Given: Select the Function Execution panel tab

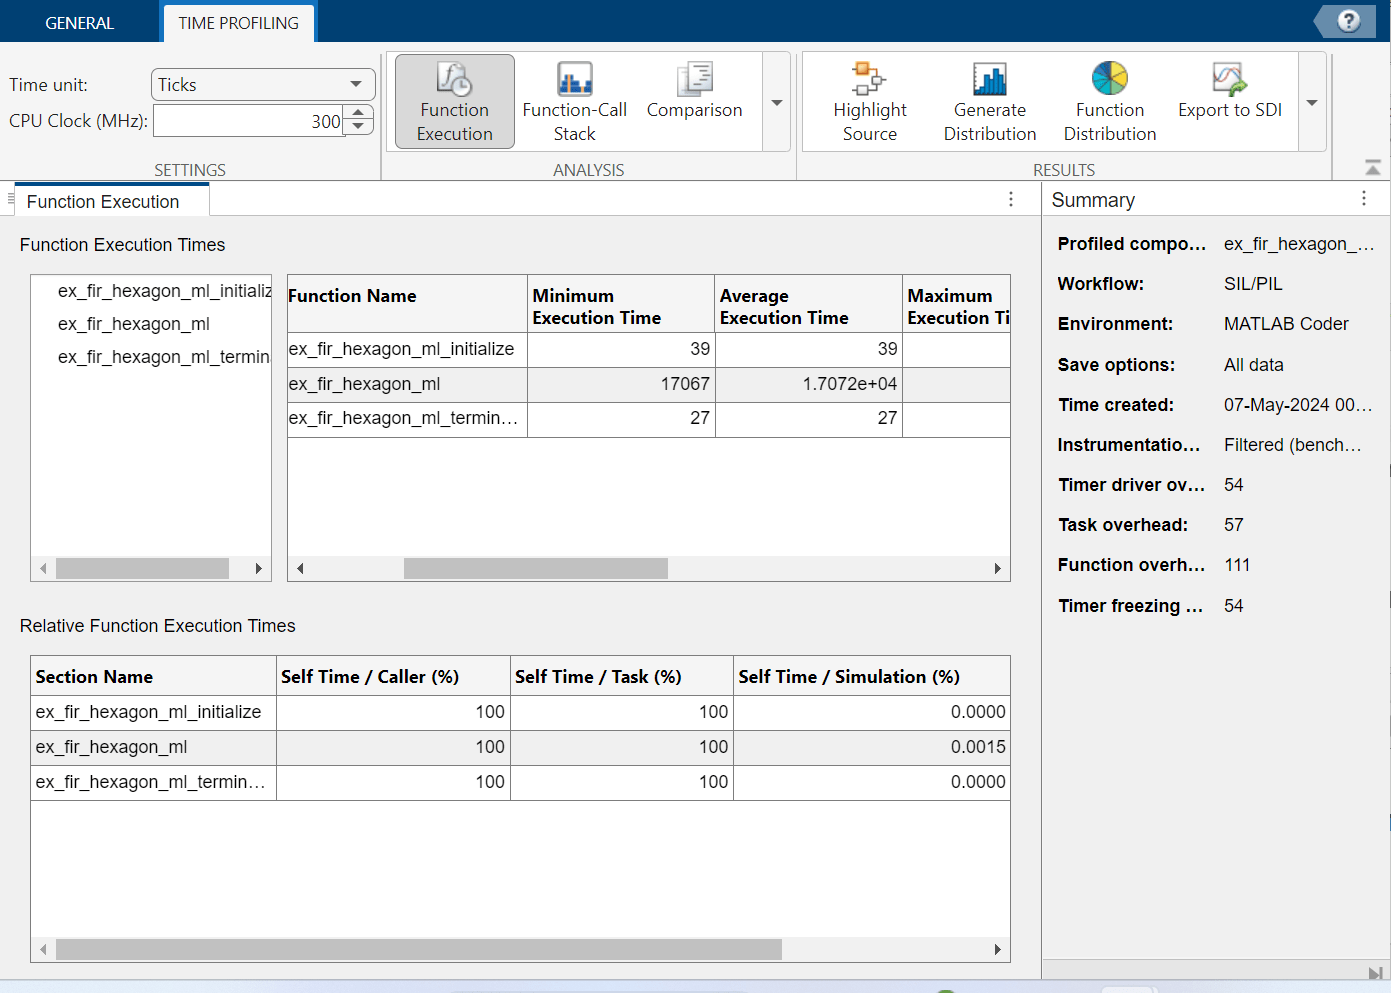Looking at the screenshot, I should coord(103,202).
